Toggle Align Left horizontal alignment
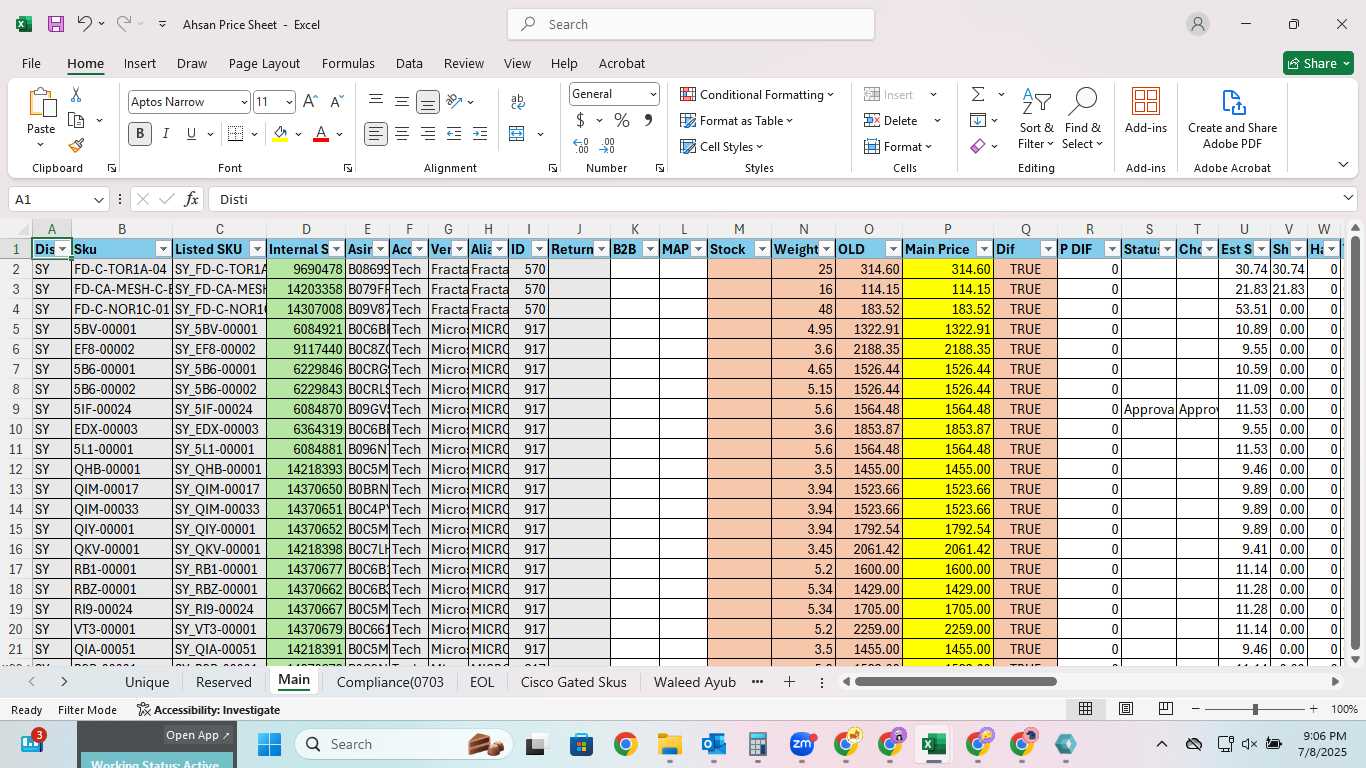The image size is (1366, 768). tap(376, 134)
